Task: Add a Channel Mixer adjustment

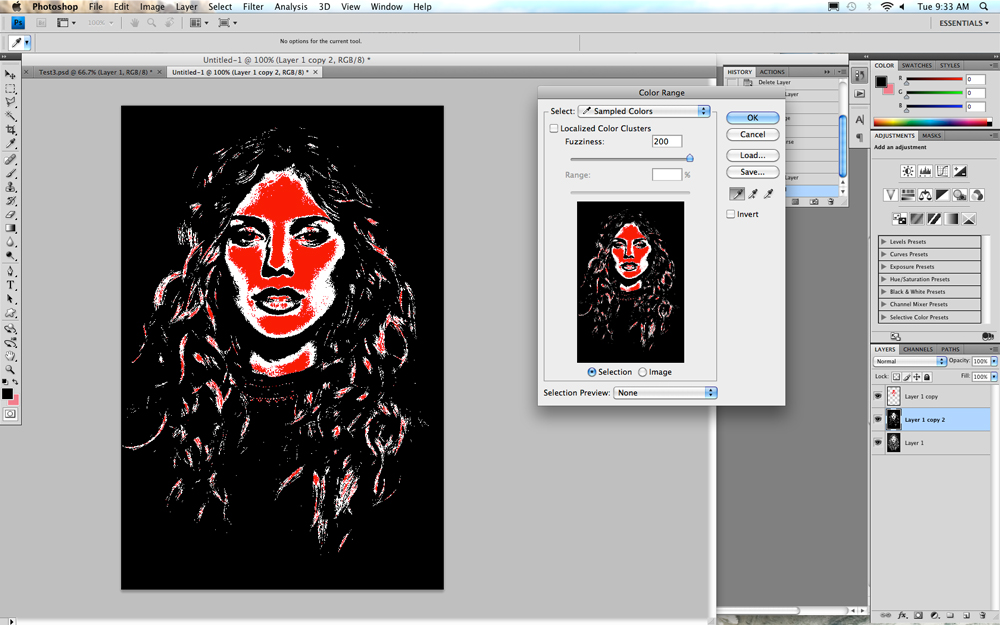Action: coord(976,195)
